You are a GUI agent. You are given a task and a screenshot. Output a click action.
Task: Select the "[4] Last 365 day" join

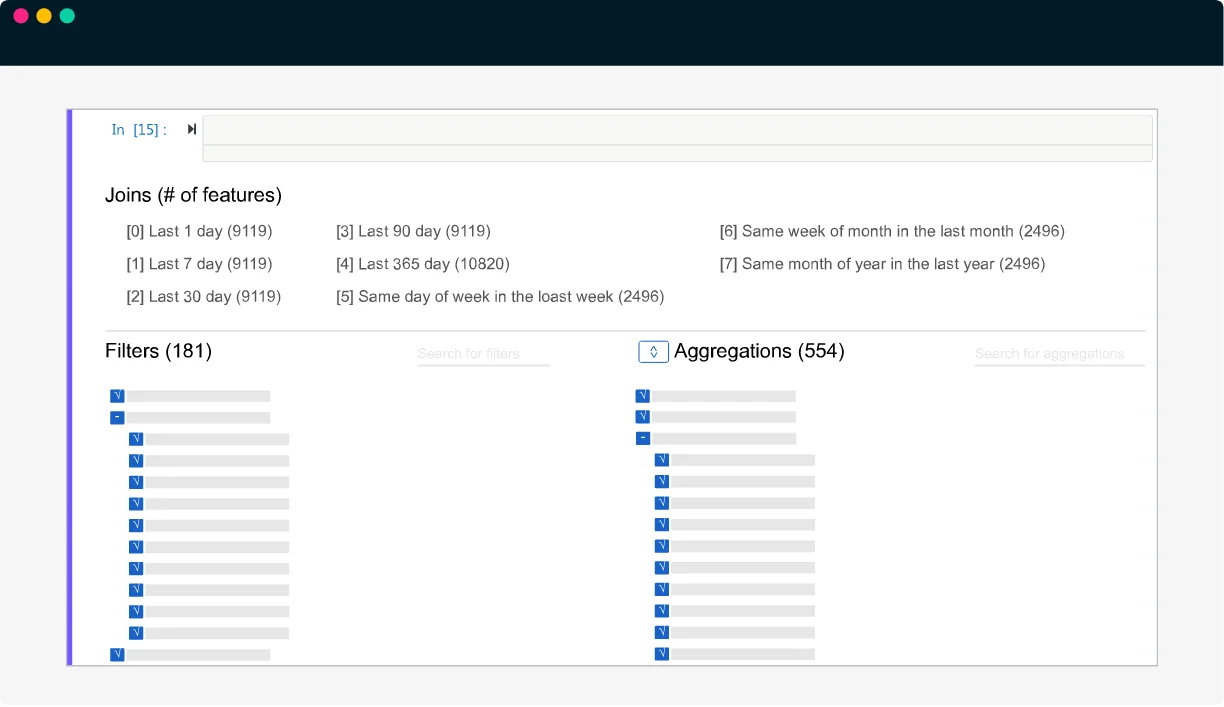(x=423, y=264)
